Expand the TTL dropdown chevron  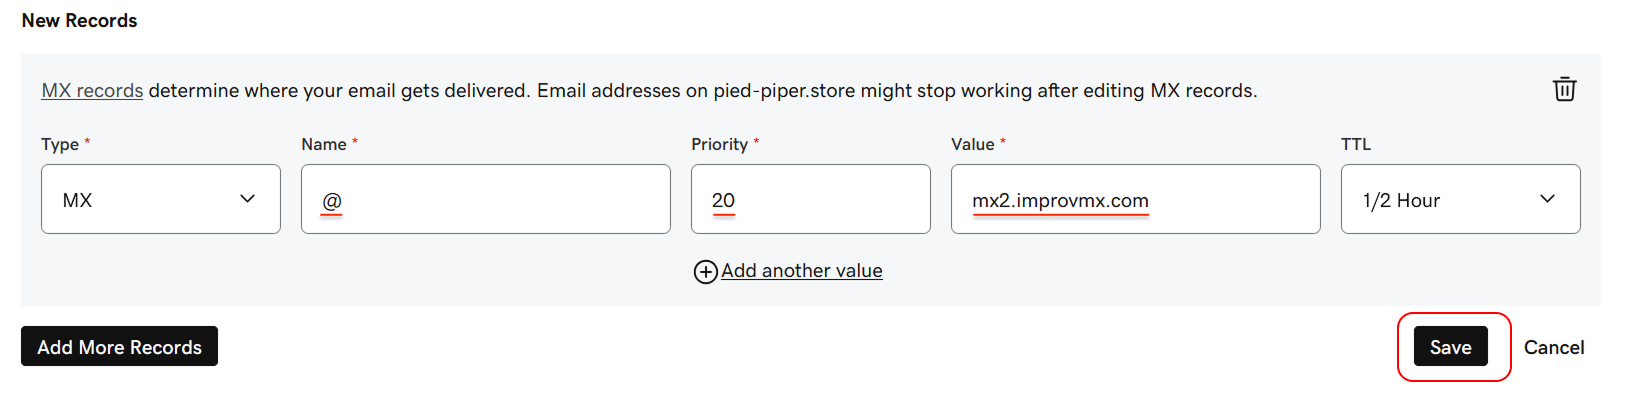1547,199
